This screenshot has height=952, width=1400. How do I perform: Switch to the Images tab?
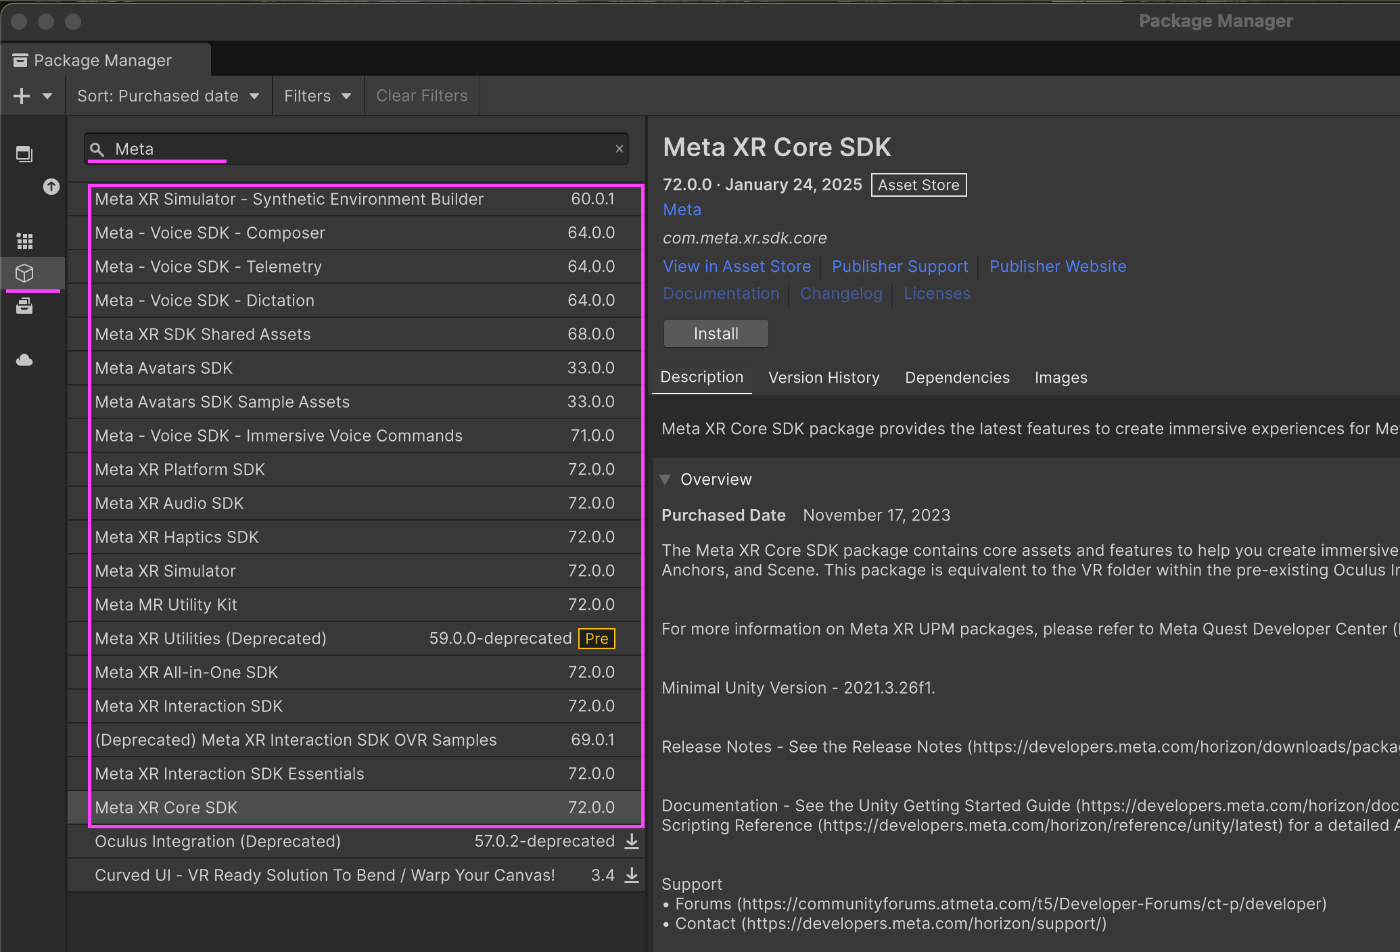pos(1061,378)
